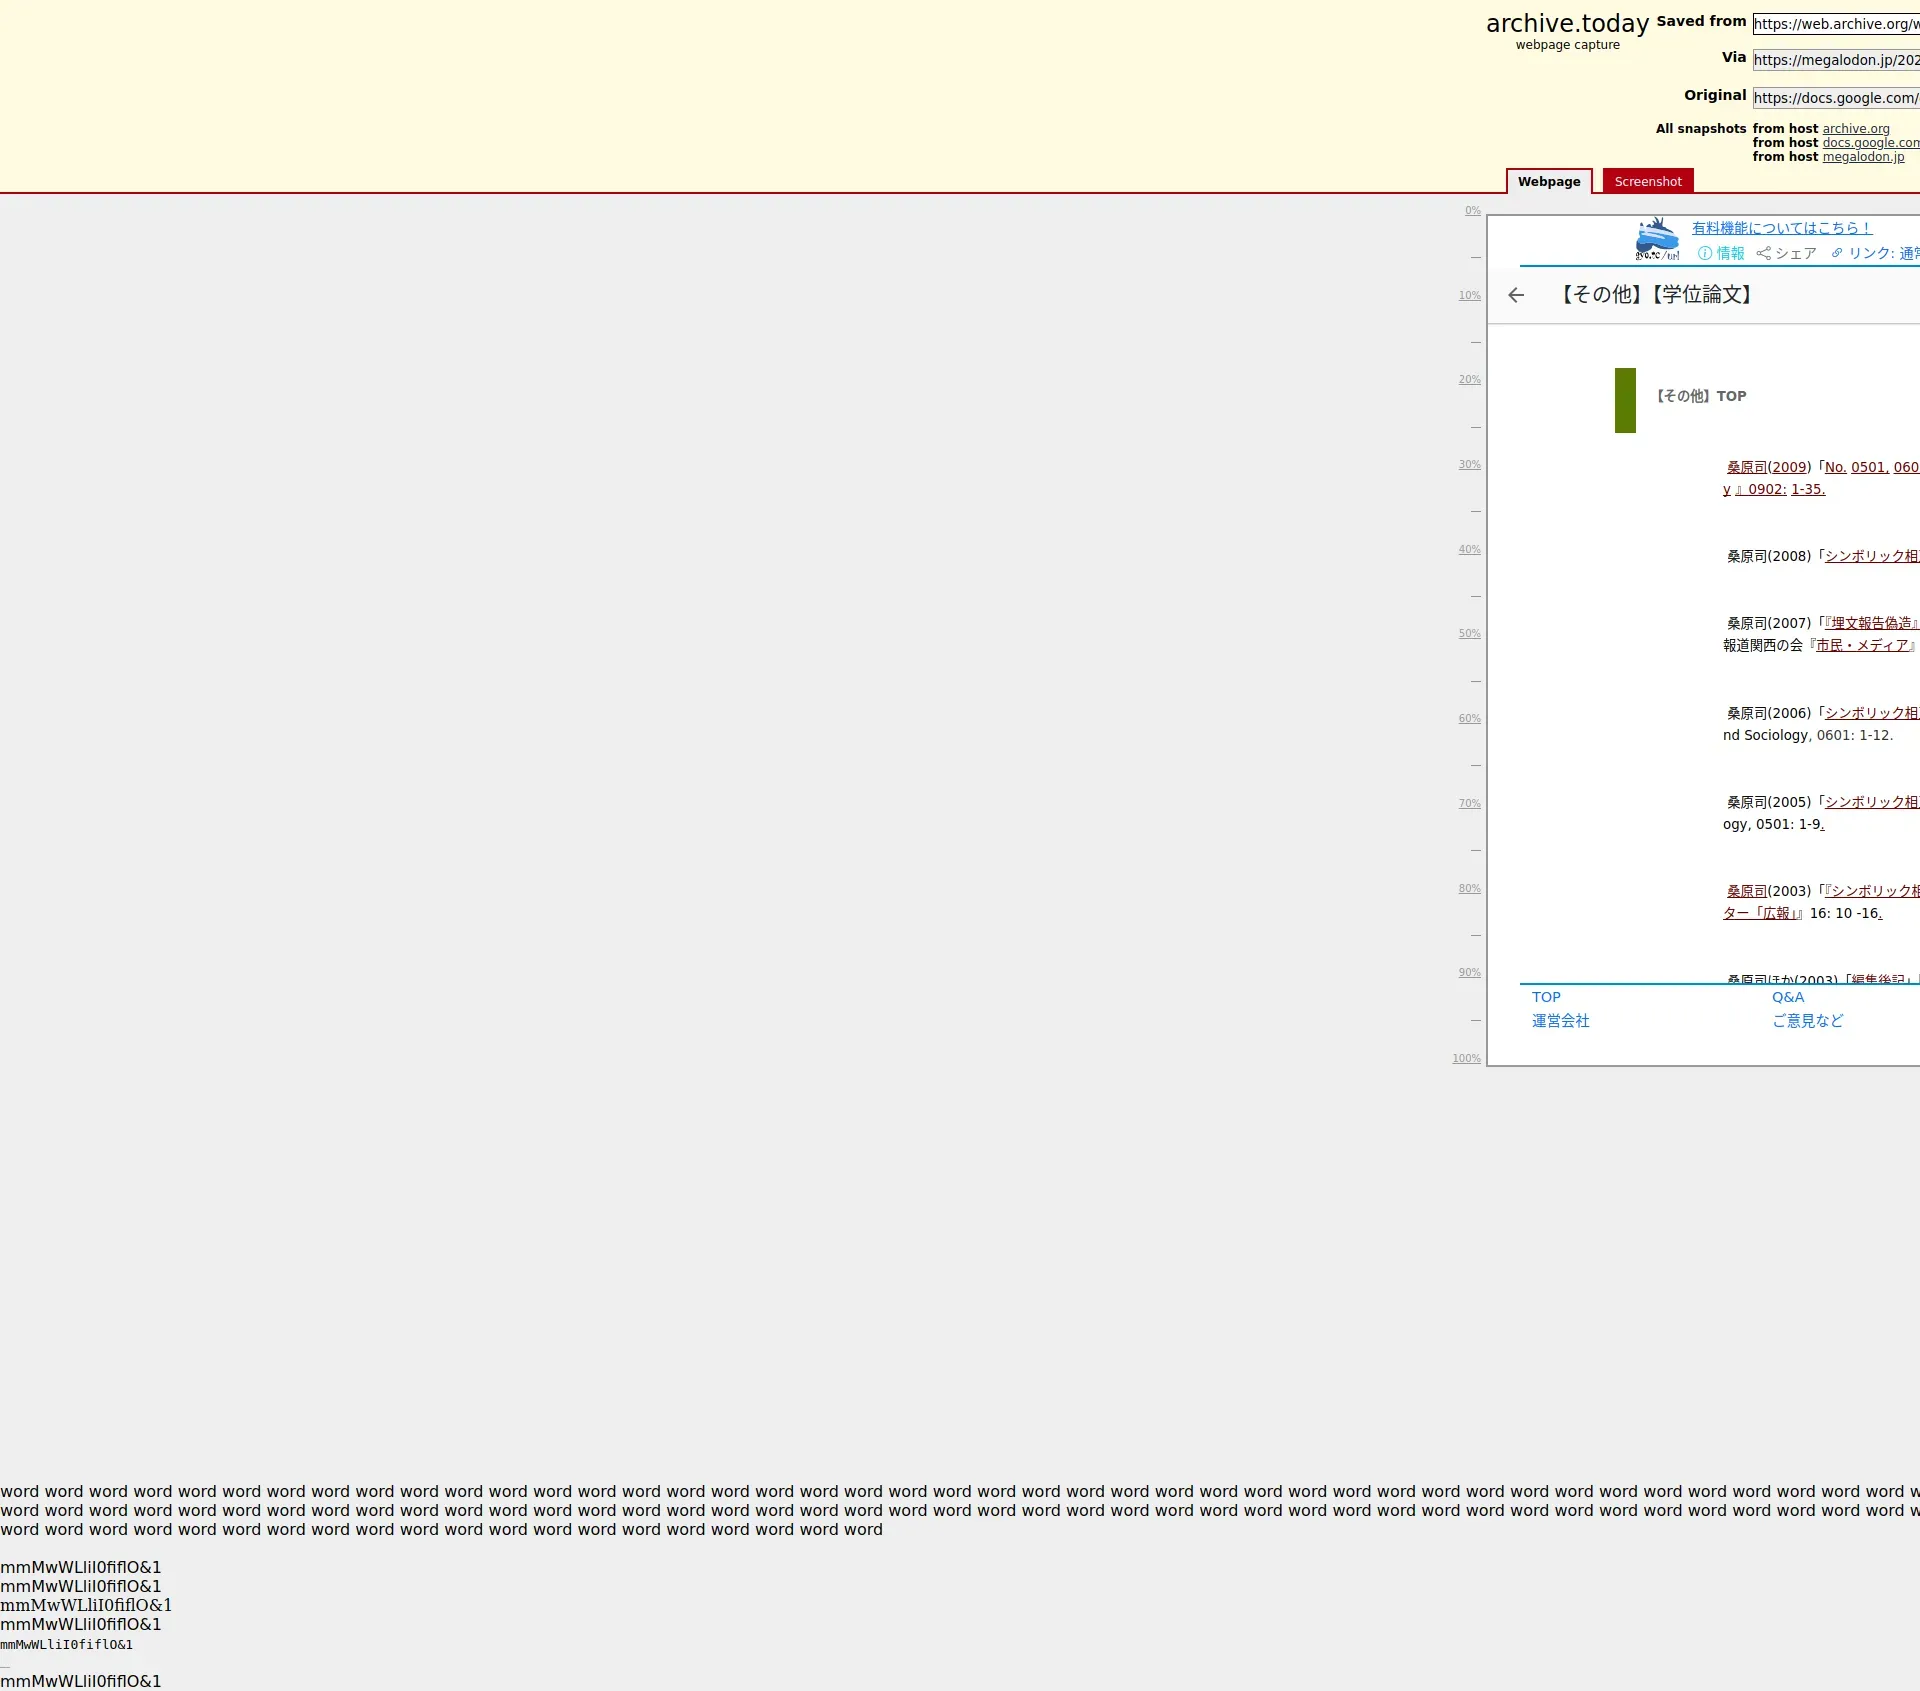Open the footer 運営会社 link
The width and height of the screenshot is (1920, 1691).
pos(1560,1021)
